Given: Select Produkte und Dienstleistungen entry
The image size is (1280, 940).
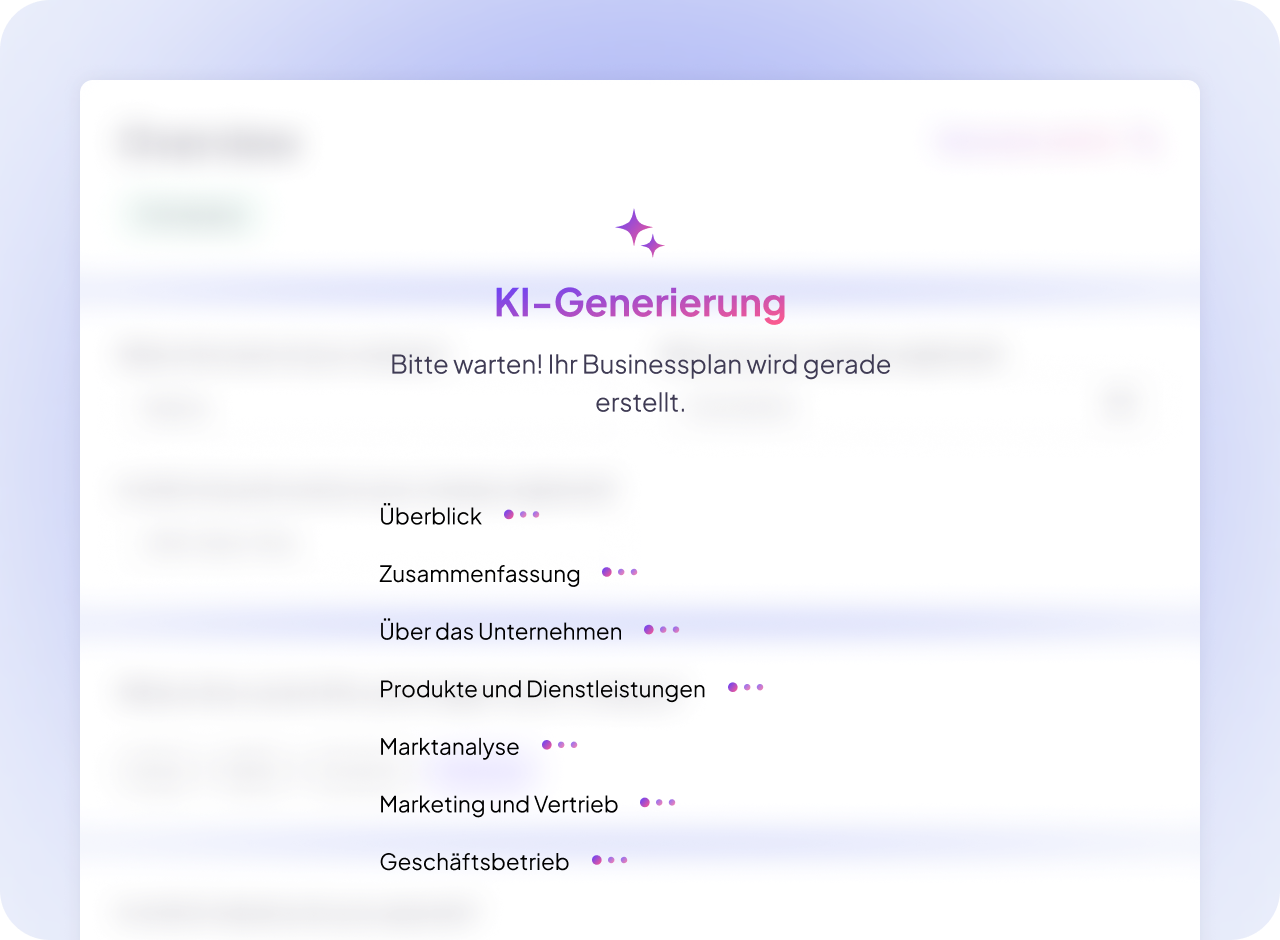Looking at the screenshot, I should [543, 689].
